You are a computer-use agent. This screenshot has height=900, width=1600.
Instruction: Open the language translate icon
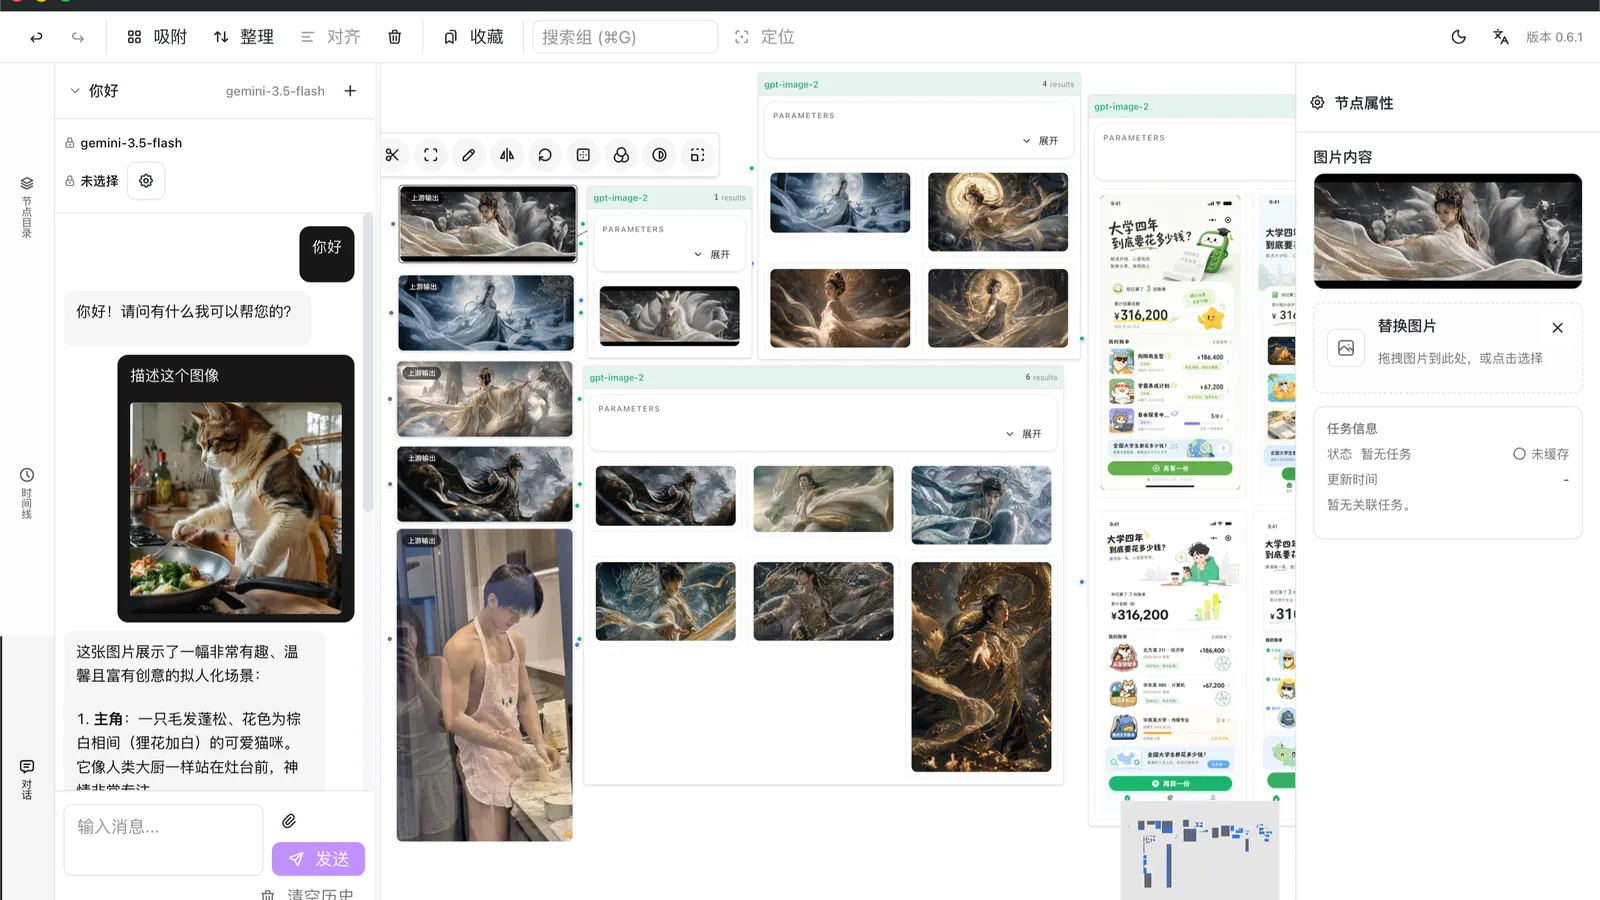point(1501,37)
